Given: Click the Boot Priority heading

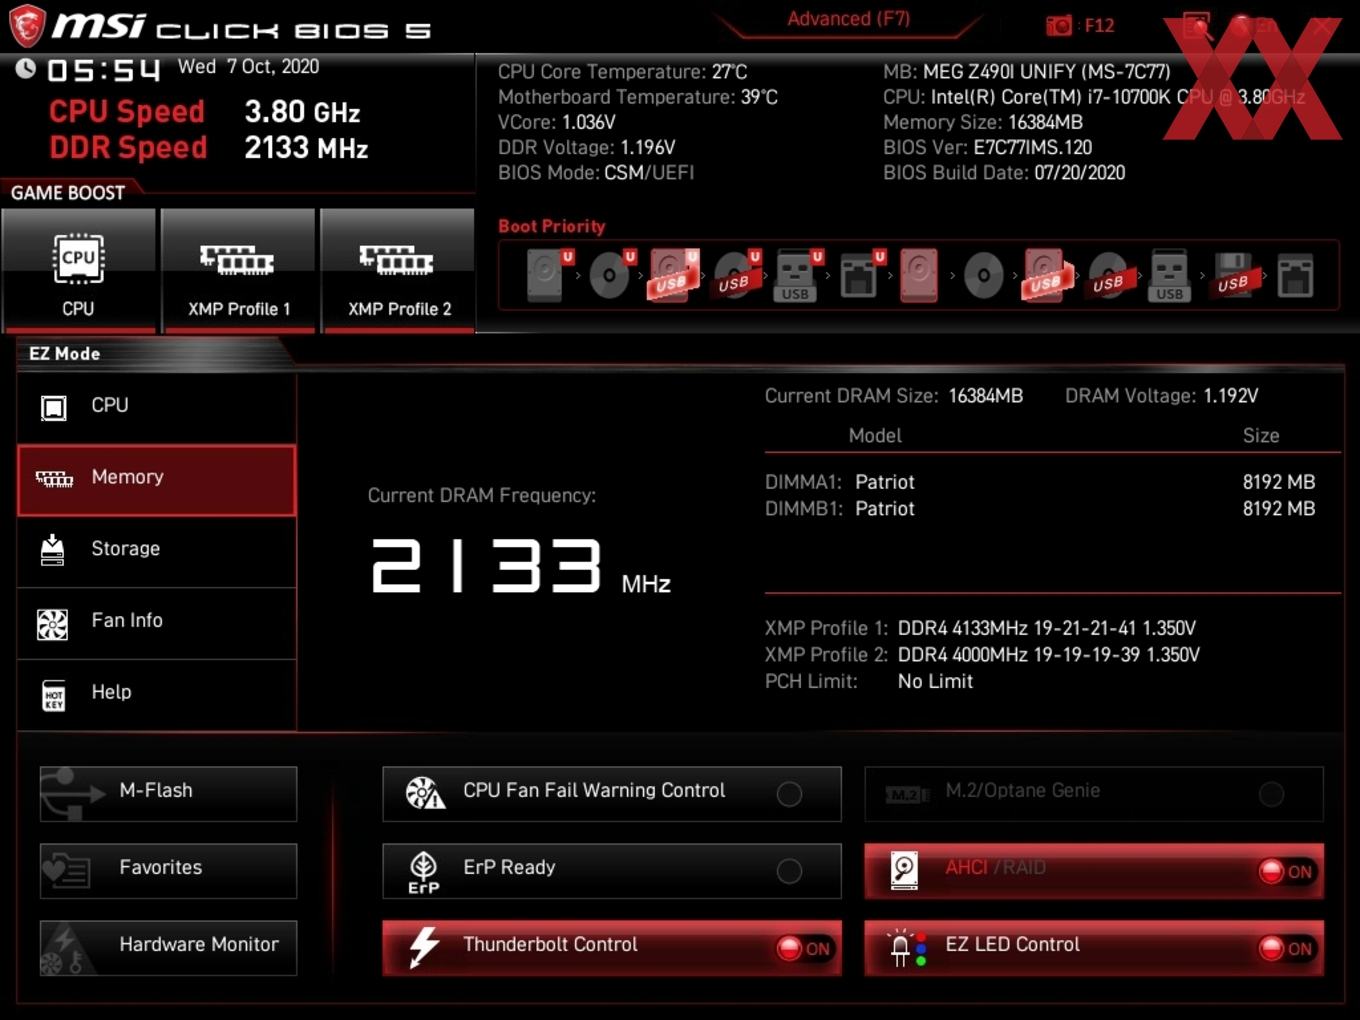Looking at the screenshot, I should pyautogui.click(x=552, y=226).
